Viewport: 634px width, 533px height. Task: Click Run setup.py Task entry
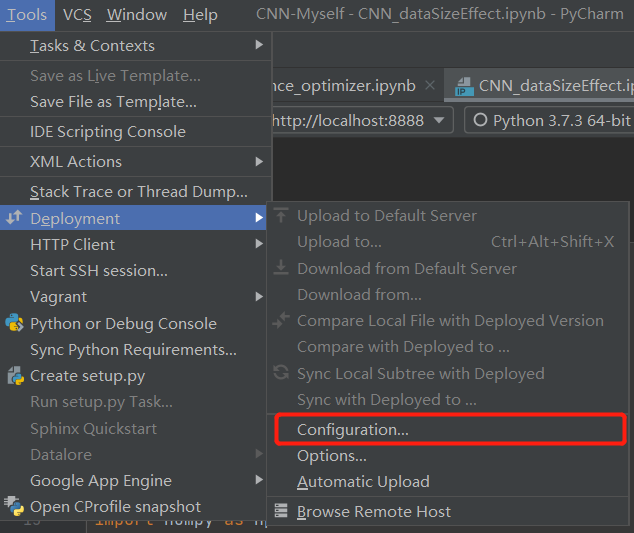point(133,402)
